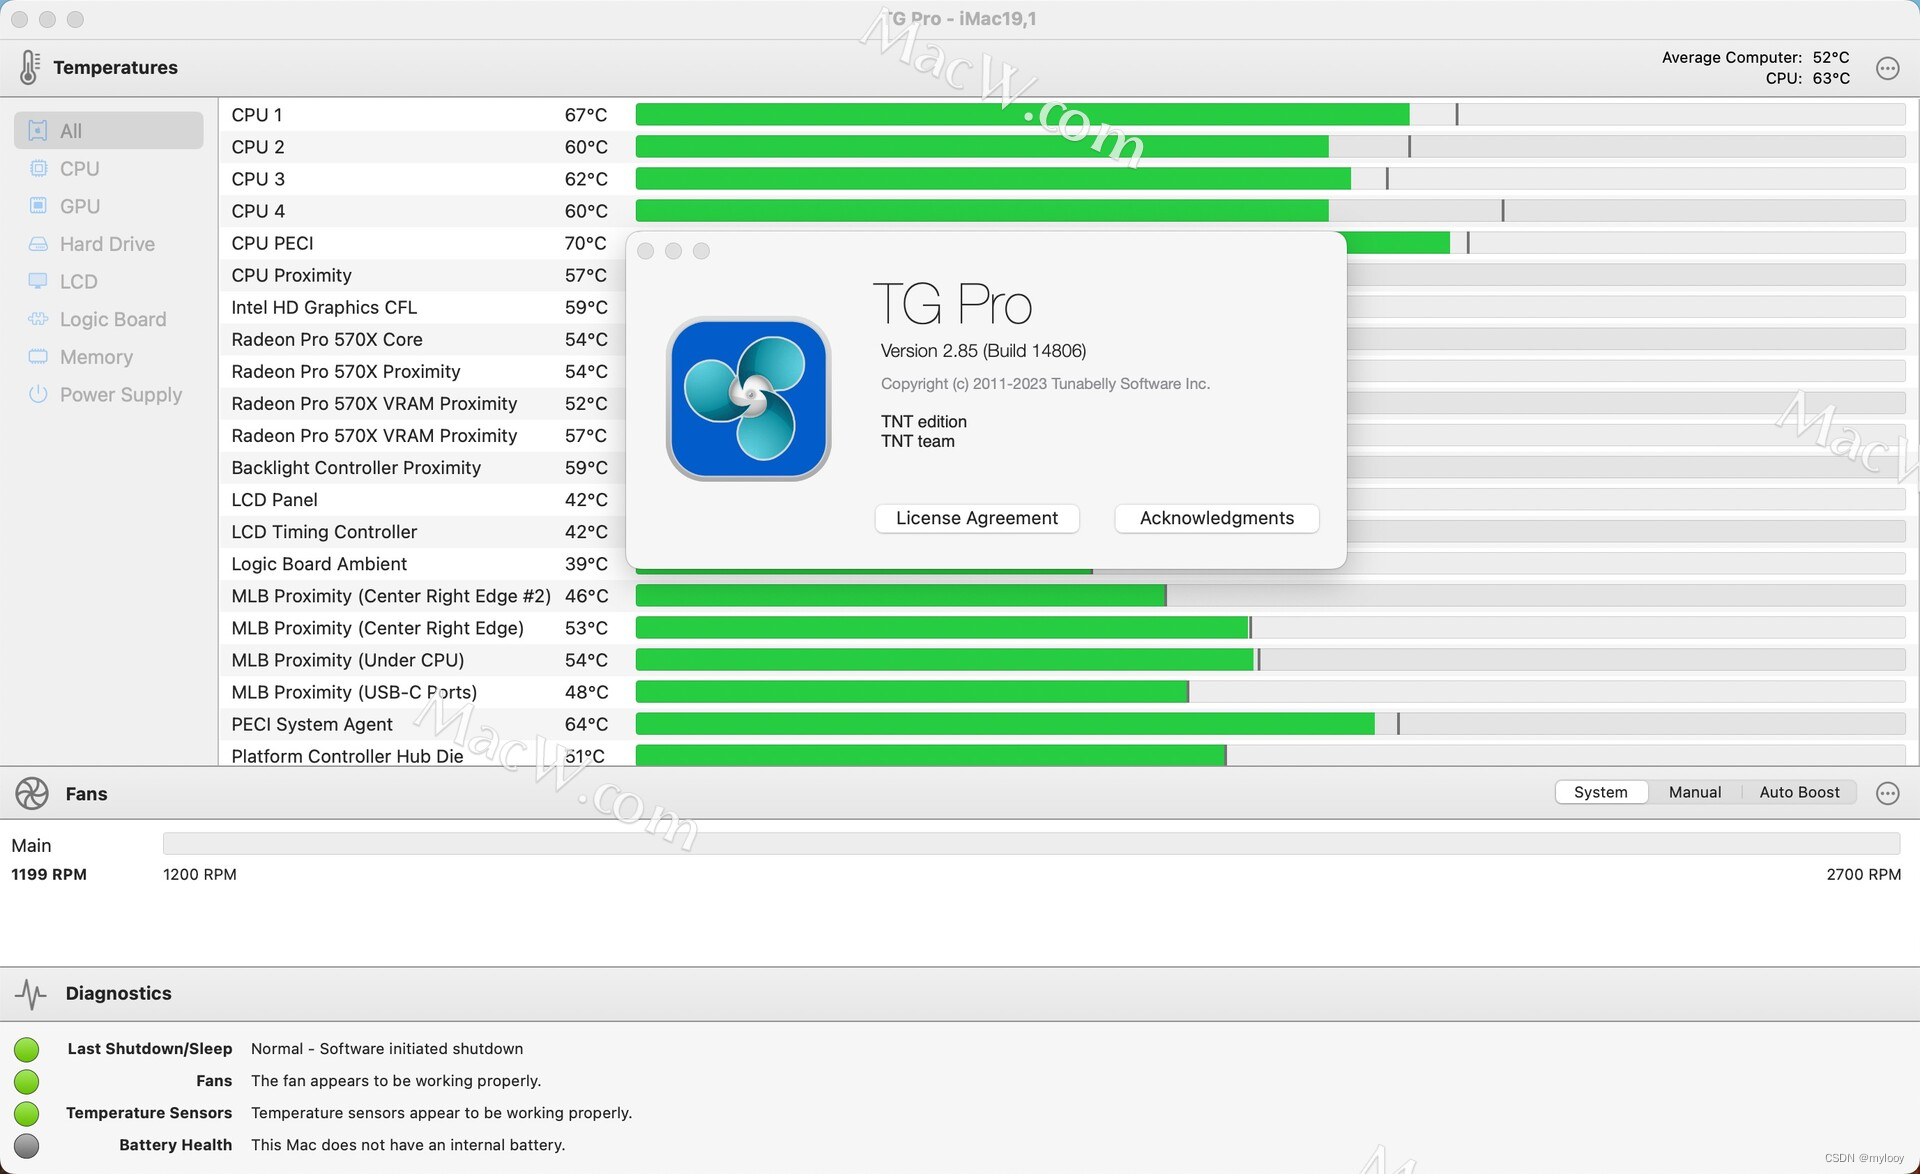Open the License Agreement
Image resolution: width=1920 pixels, height=1174 pixels.
point(977,518)
